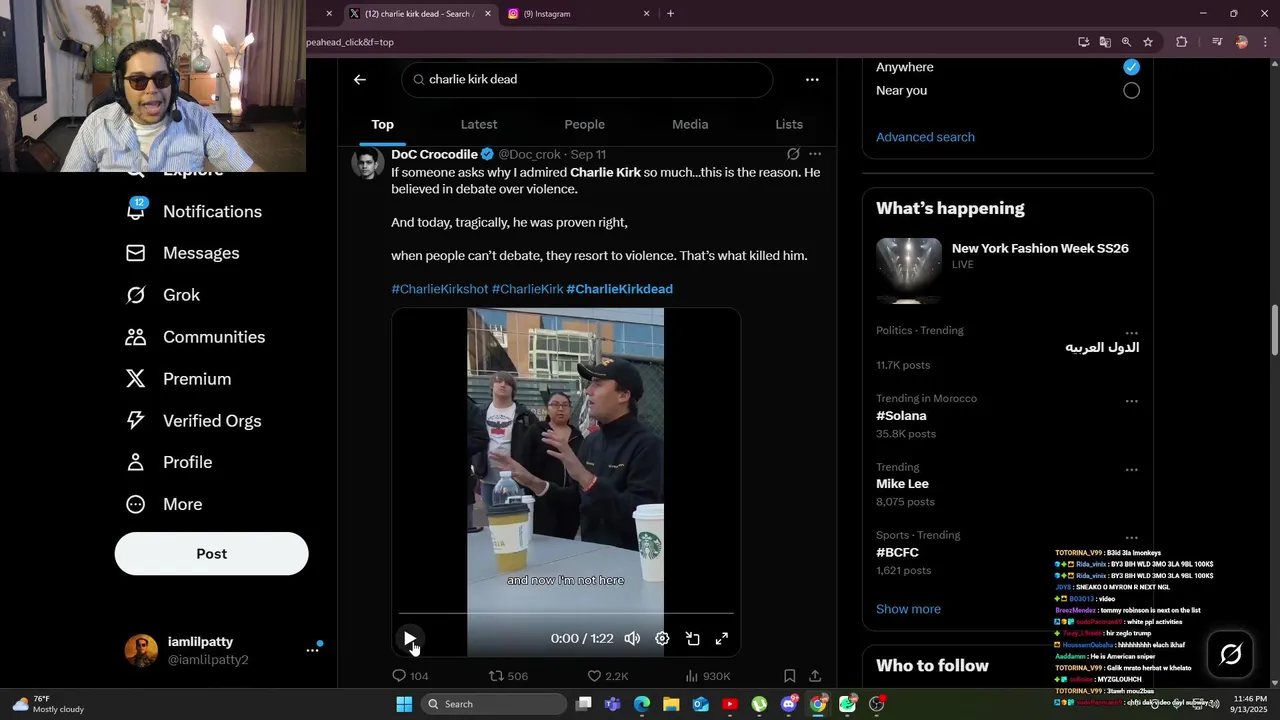Screen dimensions: 1280x720
Task: Open Verified Orgs in sidebar
Action: [194, 421]
